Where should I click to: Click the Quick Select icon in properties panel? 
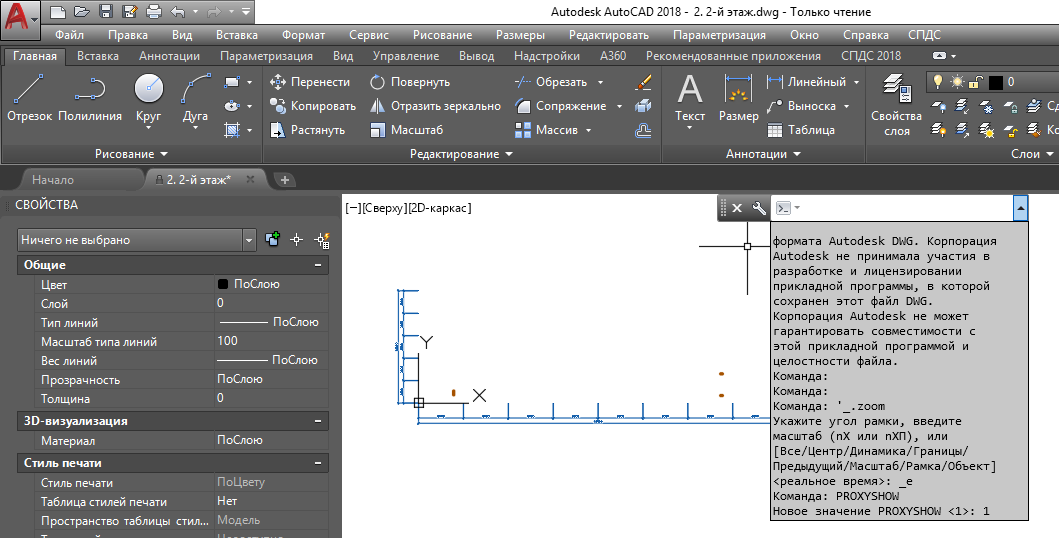point(322,240)
